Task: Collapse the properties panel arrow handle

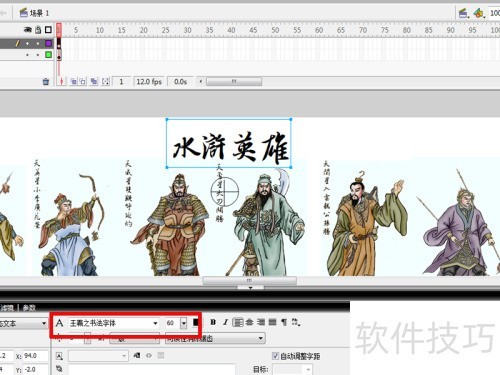Action: pos(250,287)
